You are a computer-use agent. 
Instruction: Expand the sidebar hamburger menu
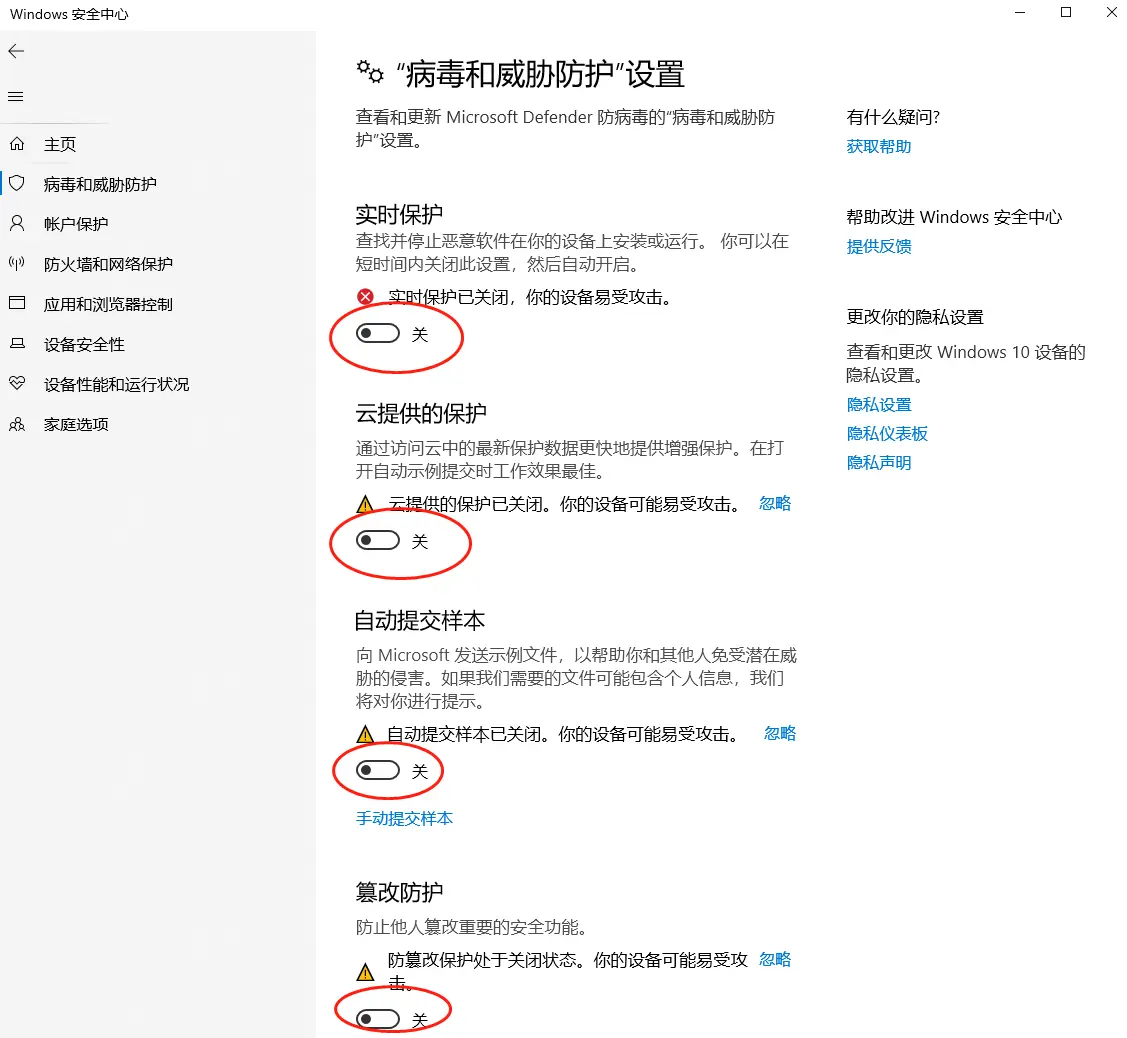(x=15, y=96)
